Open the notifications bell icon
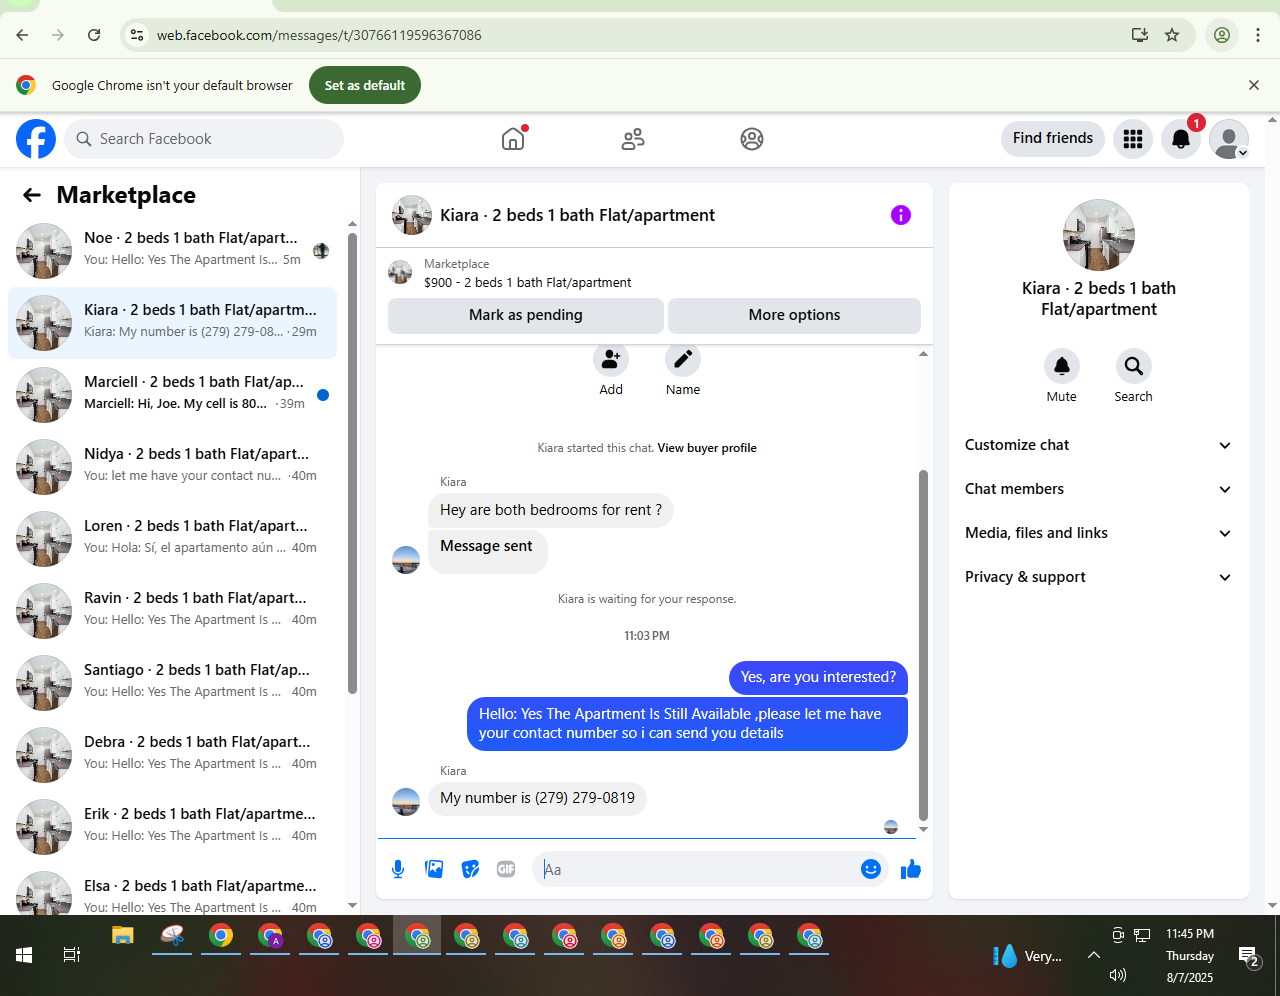The width and height of the screenshot is (1280, 996). click(1181, 139)
